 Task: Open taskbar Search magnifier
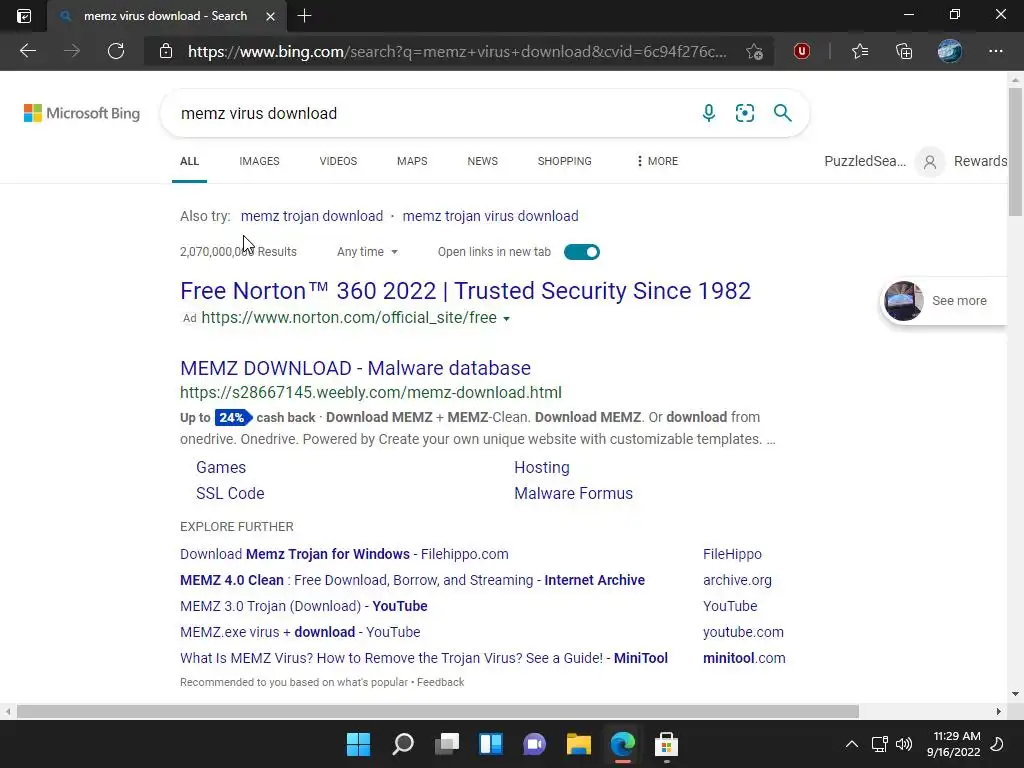(403, 744)
